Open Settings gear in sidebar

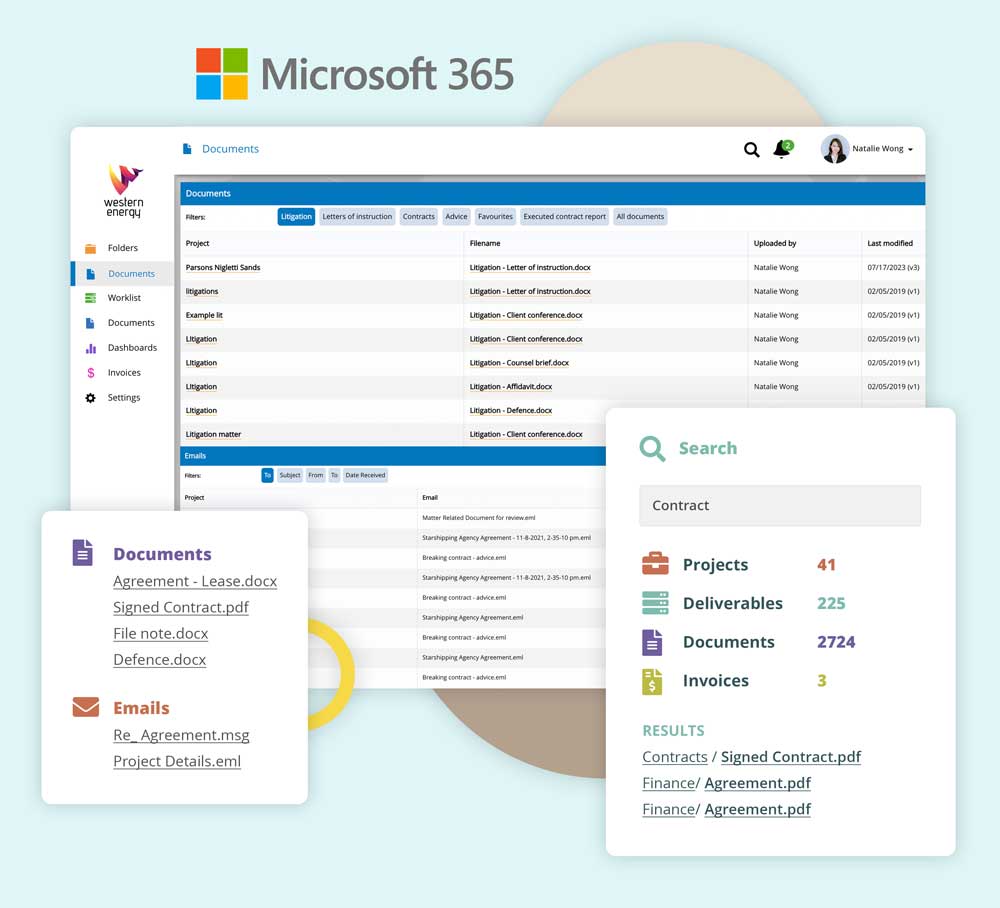click(91, 398)
